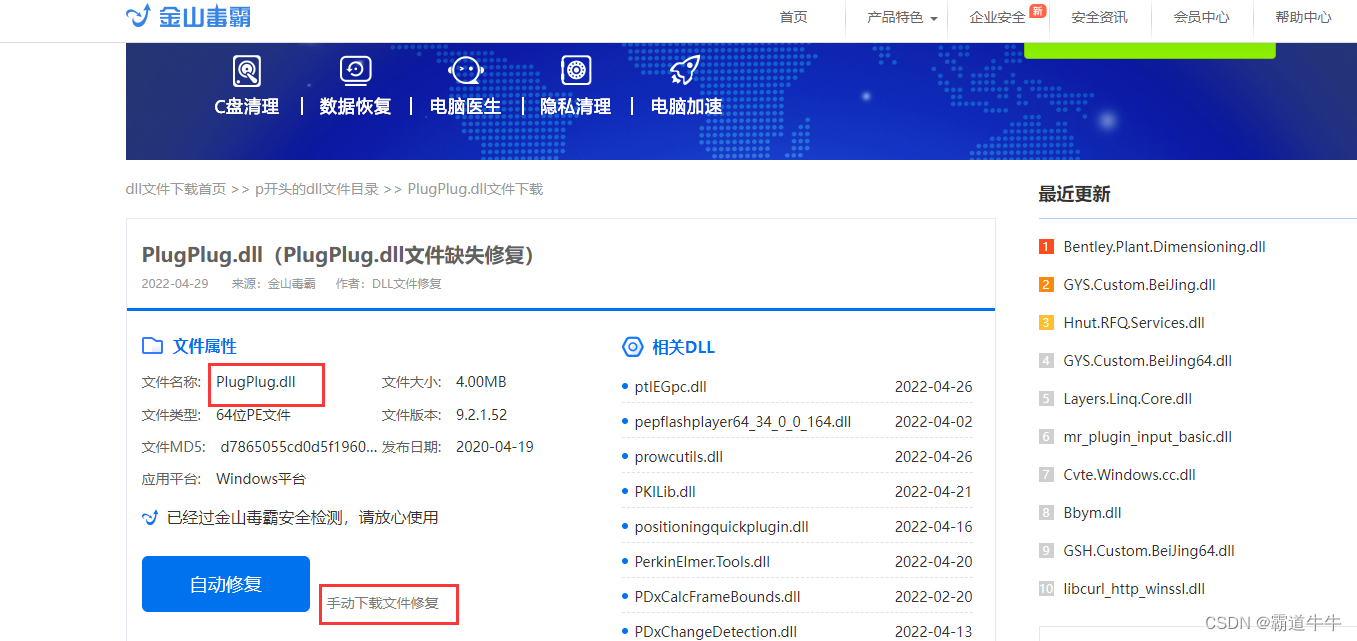
Task: Click the file name value PlugPlug.dll
Action: (x=256, y=382)
